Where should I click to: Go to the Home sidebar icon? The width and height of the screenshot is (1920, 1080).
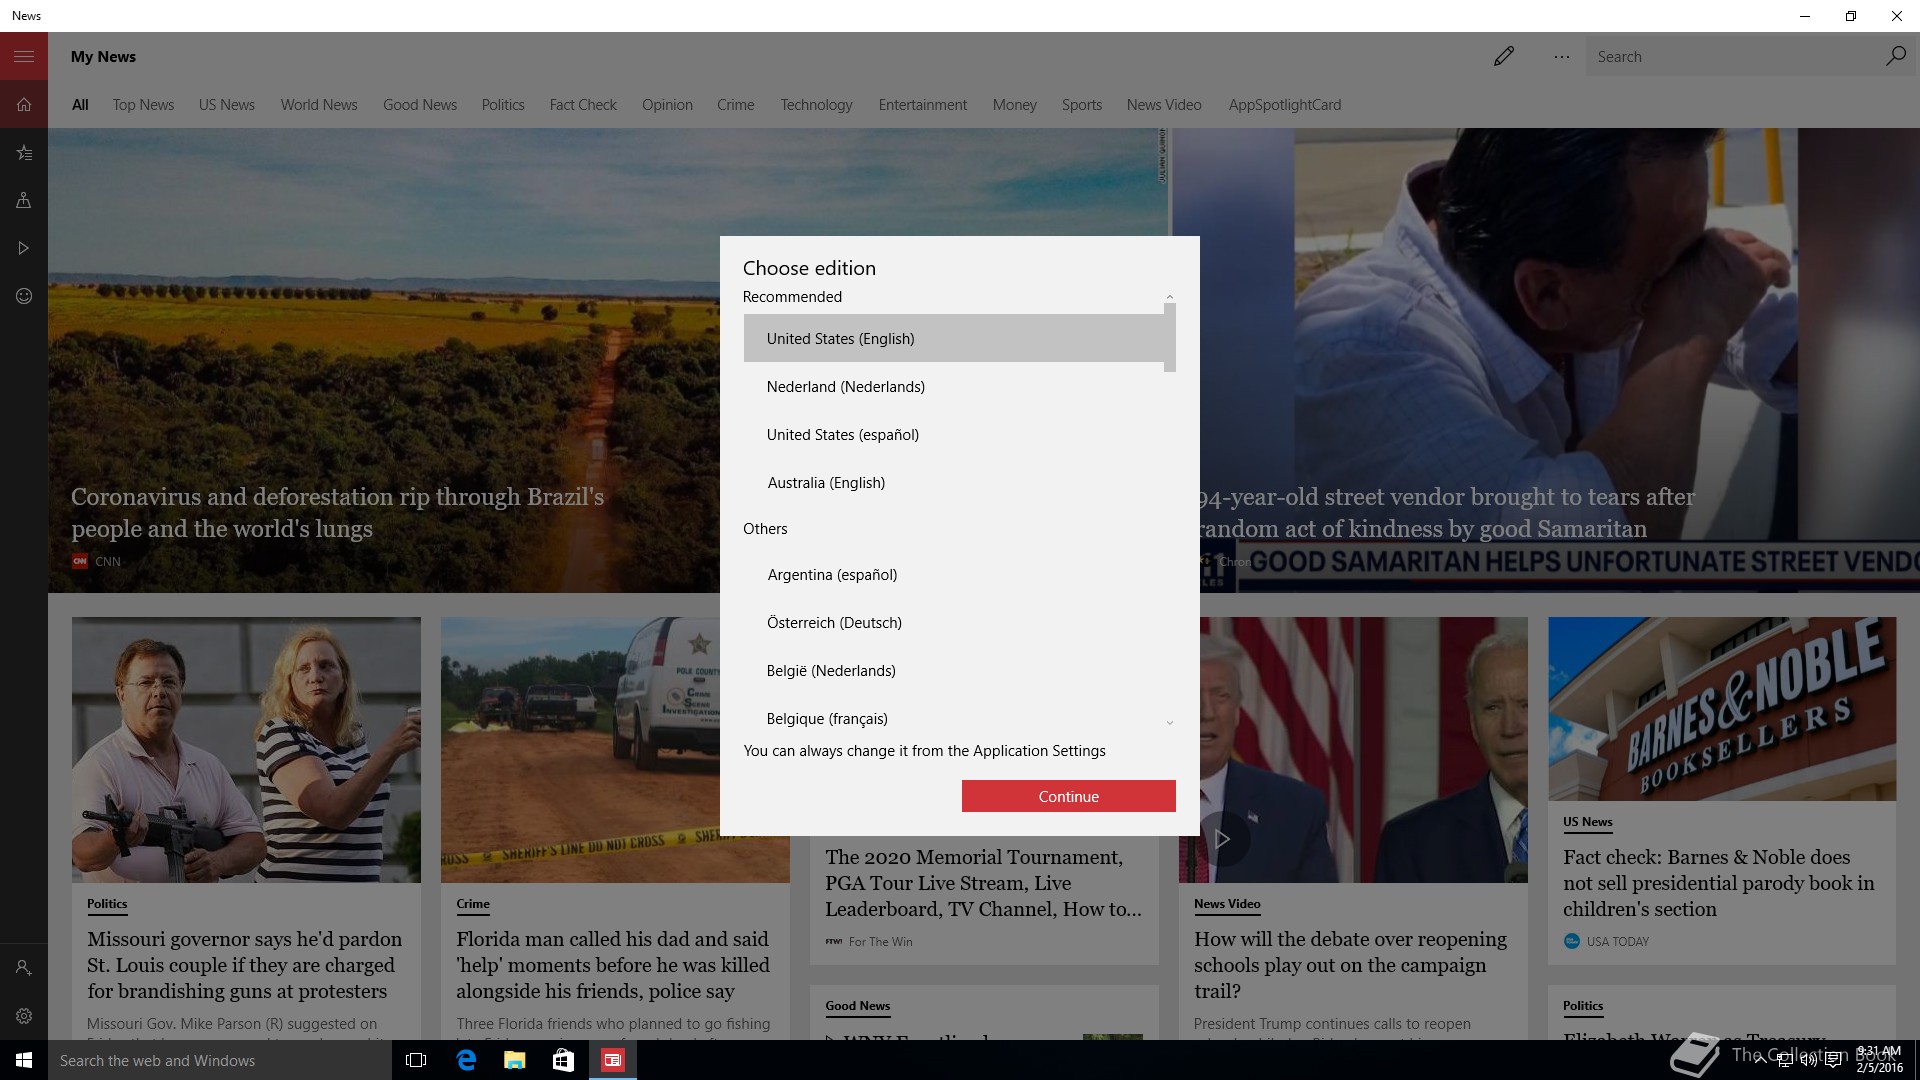coord(24,104)
